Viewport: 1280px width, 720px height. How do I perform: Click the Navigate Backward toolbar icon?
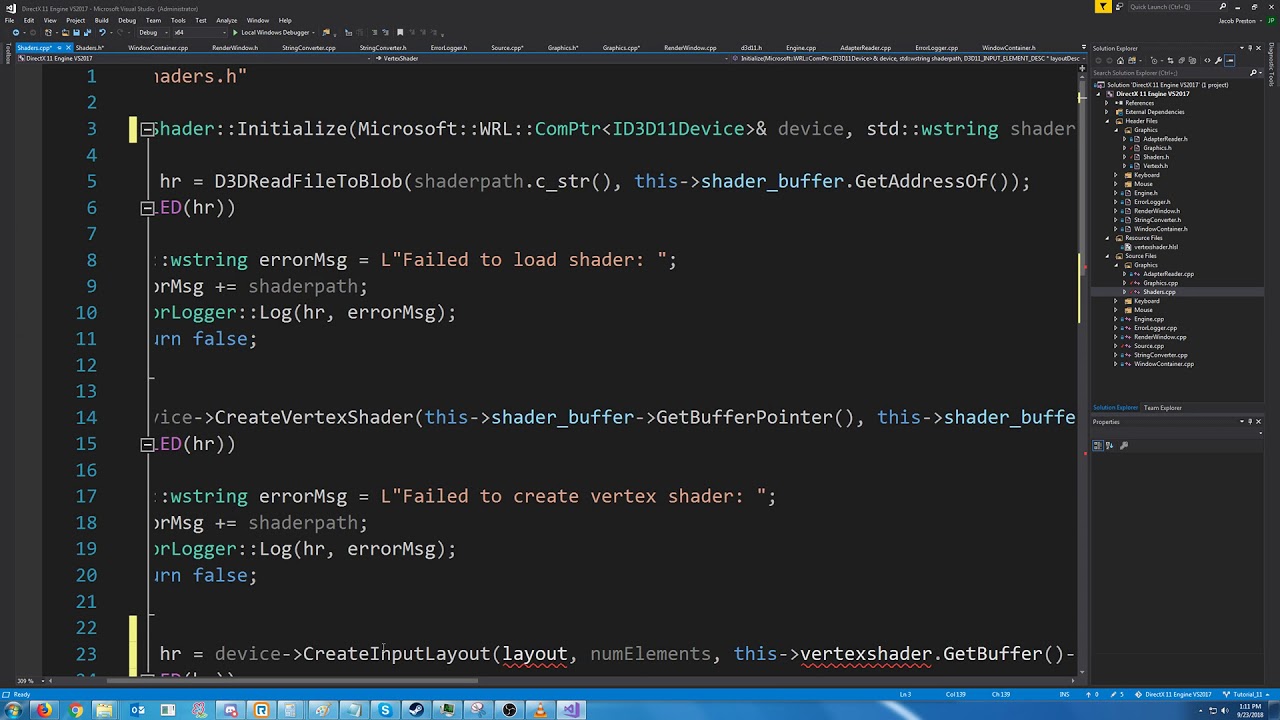[x=16, y=32]
